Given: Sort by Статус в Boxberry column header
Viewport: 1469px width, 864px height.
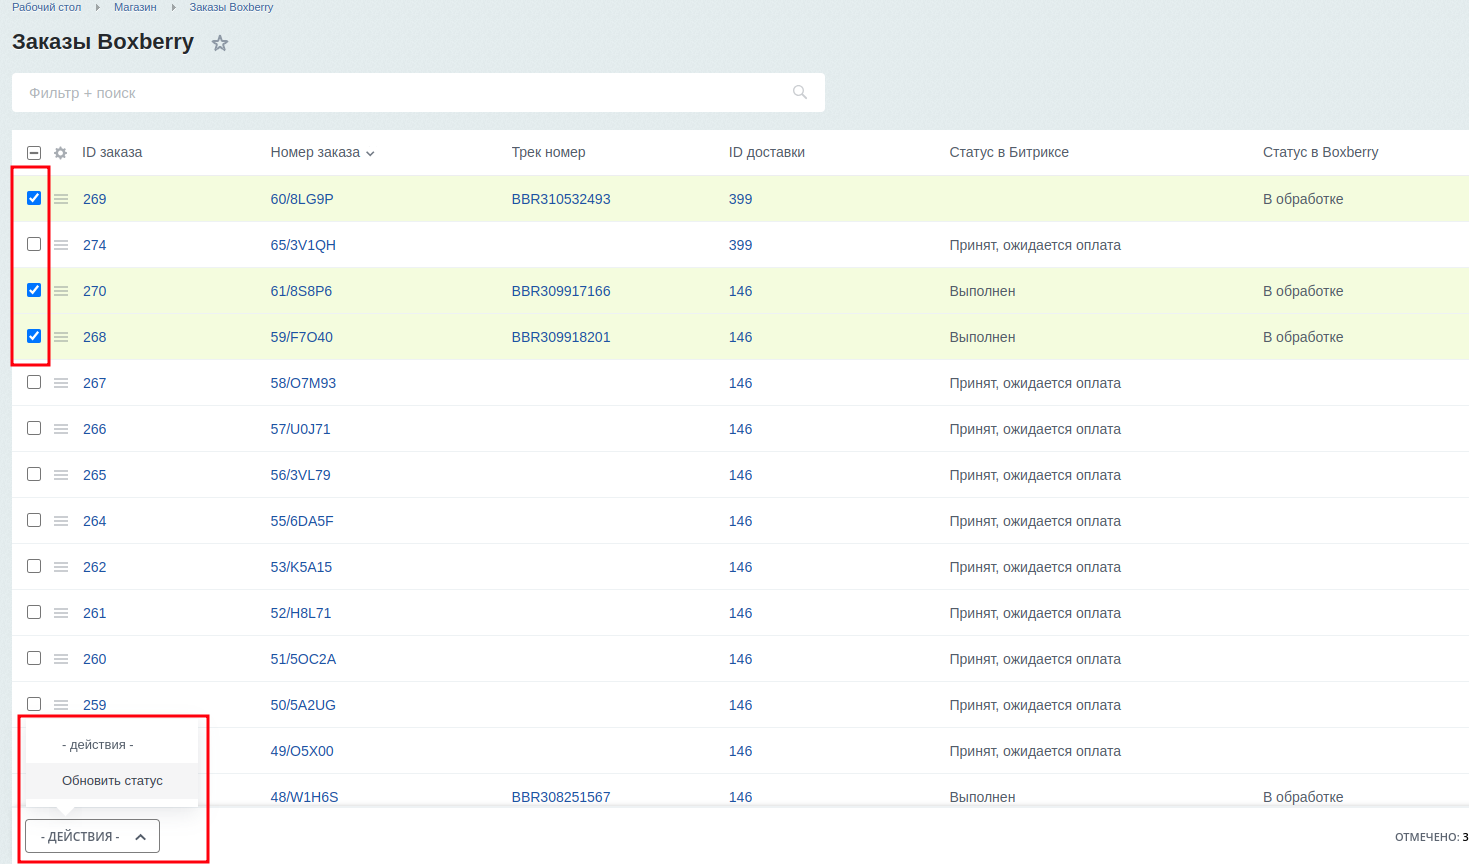Looking at the screenshot, I should 1320,152.
